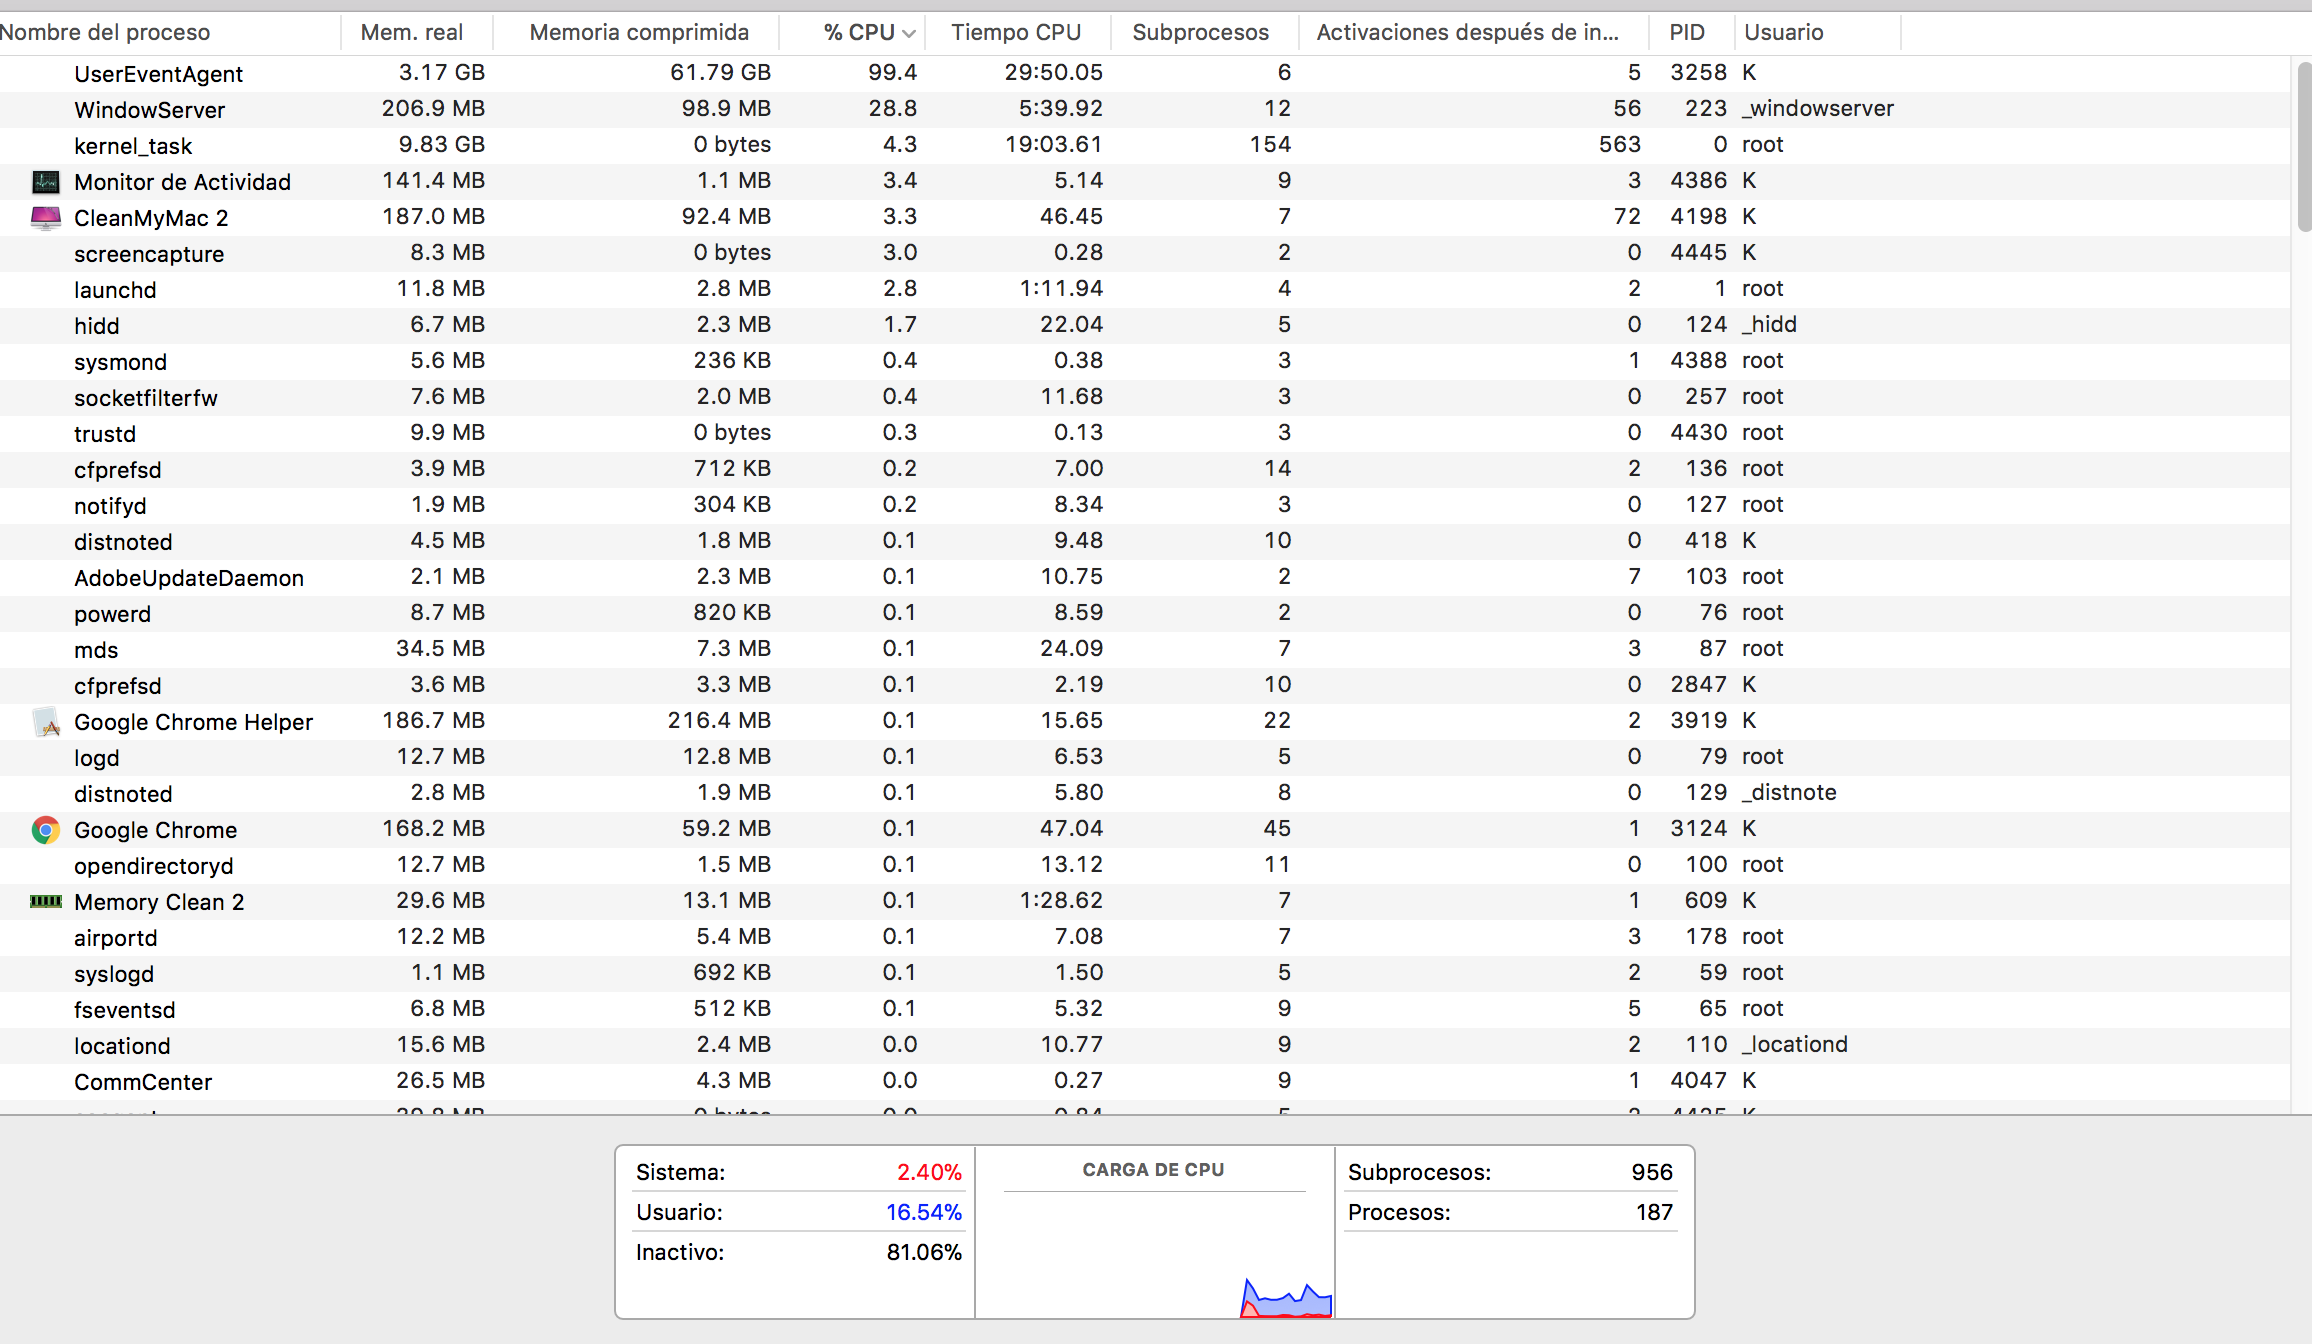Click PID 3258 cell
This screenshot has height=1344, width=2312.
(x=1698, y=72)
